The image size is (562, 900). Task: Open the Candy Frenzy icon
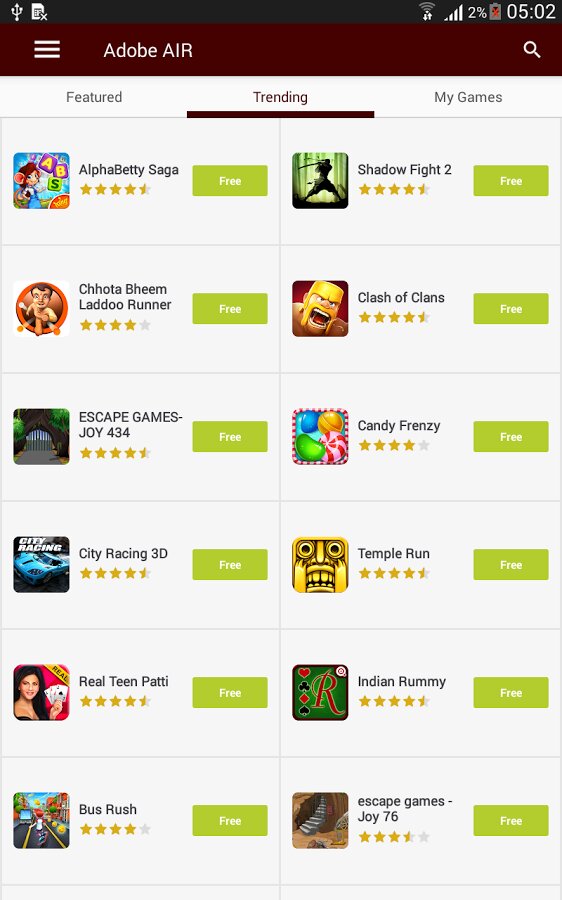(x=320, y=437)
